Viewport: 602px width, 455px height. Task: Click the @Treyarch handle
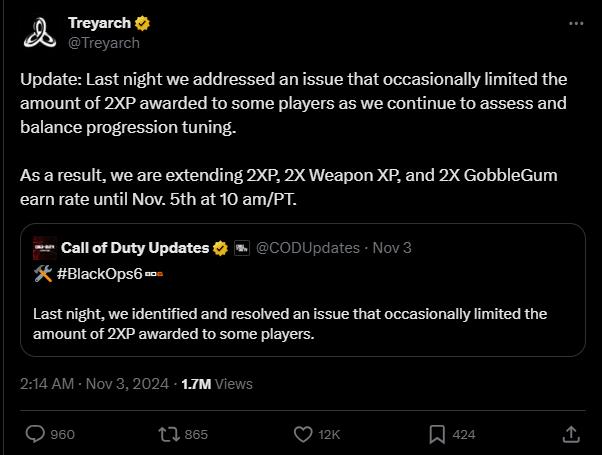[x=104, y=43]
